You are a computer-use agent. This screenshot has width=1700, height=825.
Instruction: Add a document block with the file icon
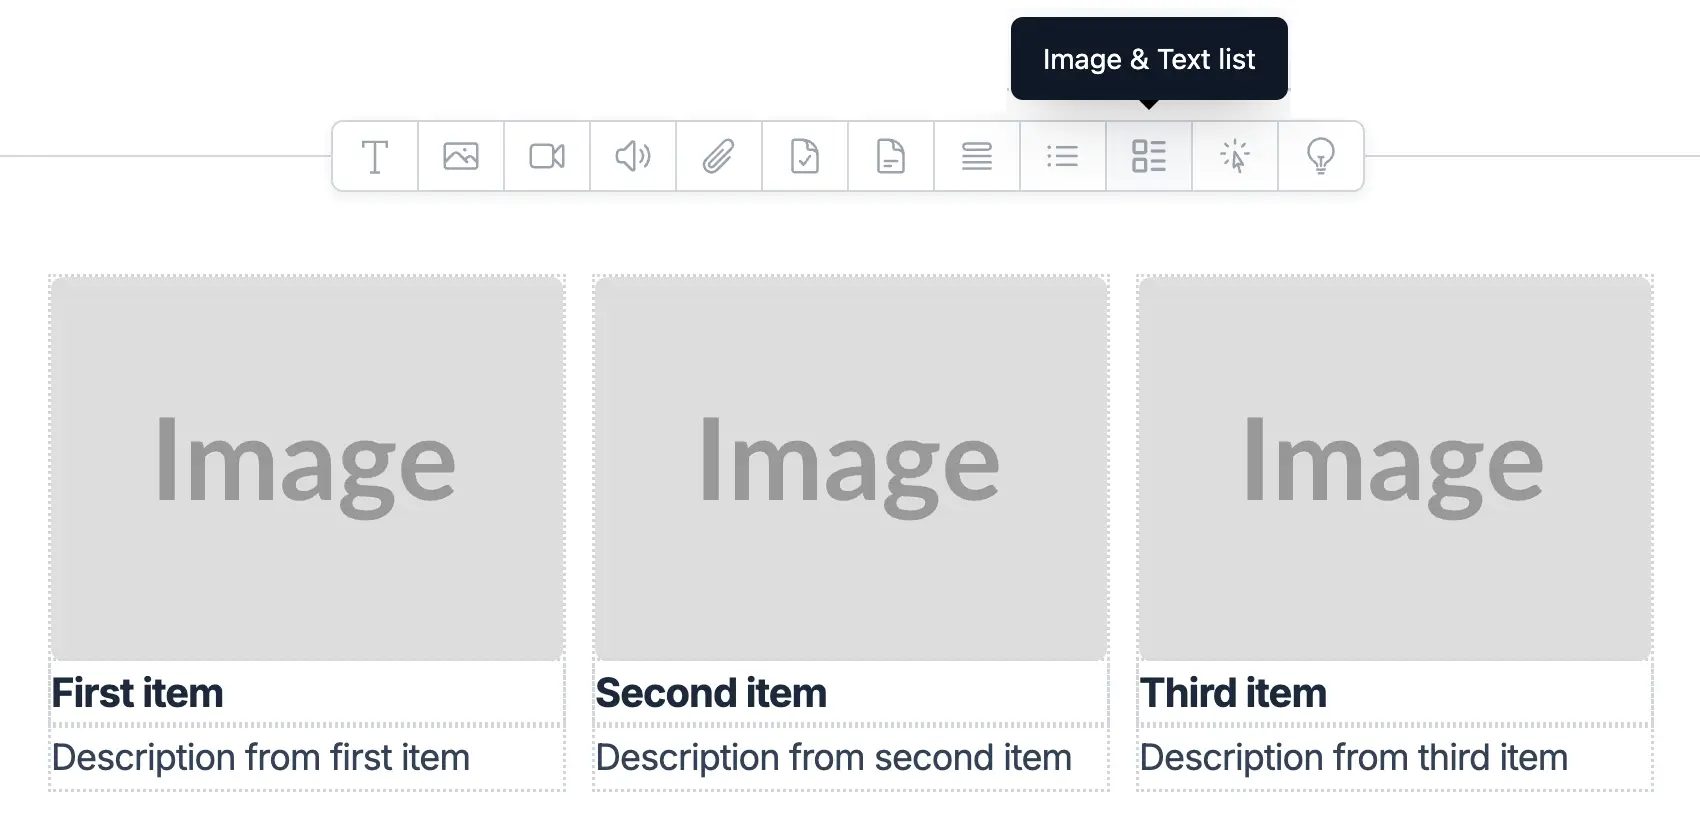coord(890,156)
